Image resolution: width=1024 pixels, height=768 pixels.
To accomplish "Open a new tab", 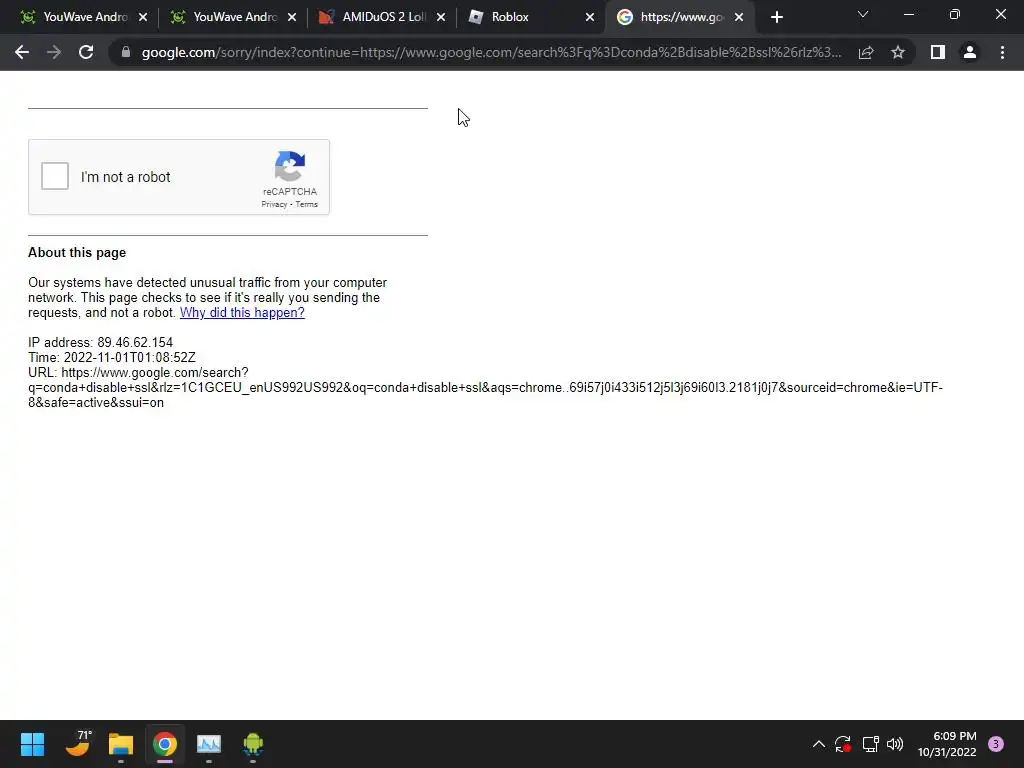I will click(x=776, y=17).
